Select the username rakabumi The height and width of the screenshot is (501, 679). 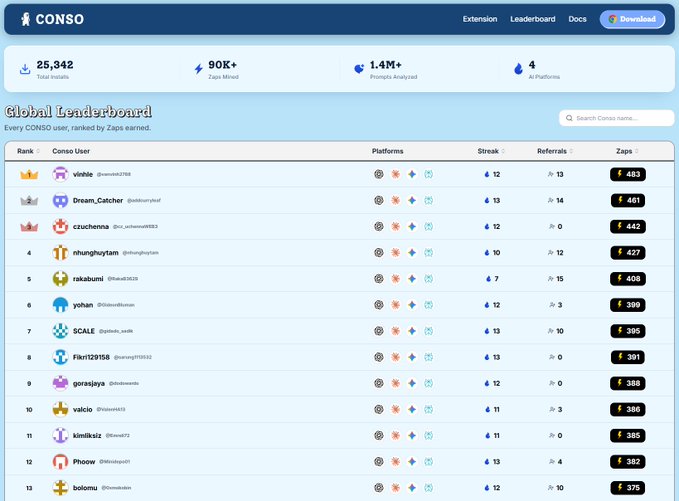point(88,279)
